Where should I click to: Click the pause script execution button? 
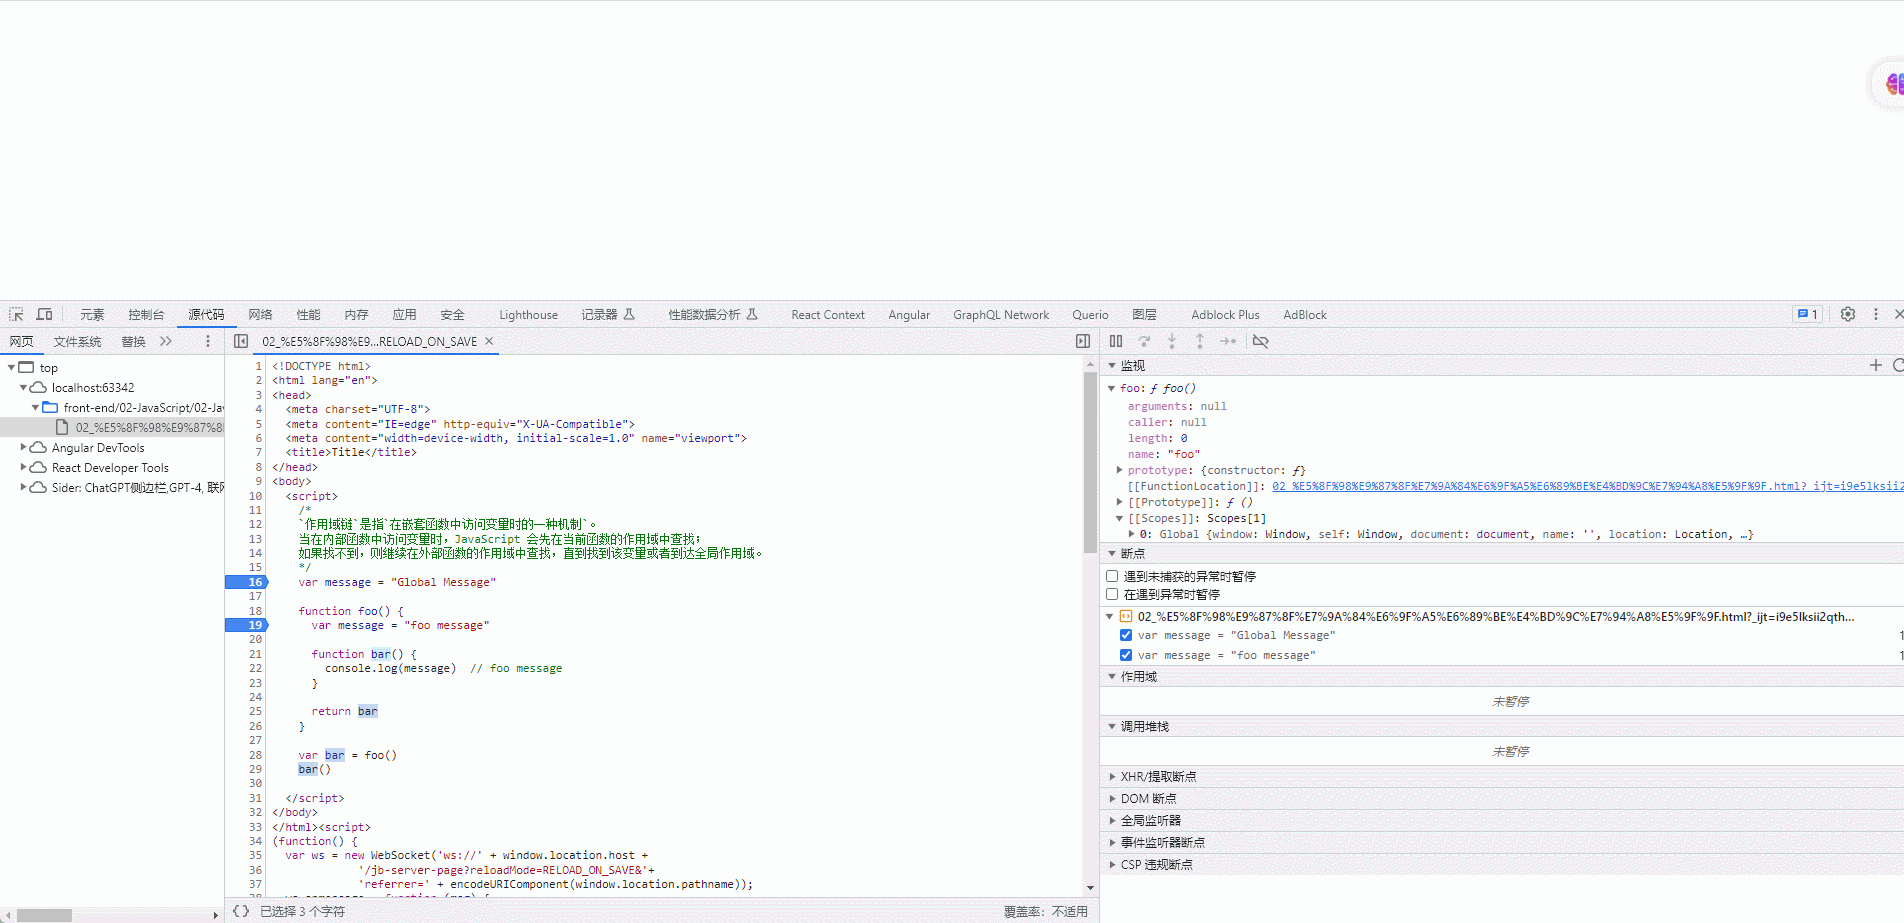1116,341
